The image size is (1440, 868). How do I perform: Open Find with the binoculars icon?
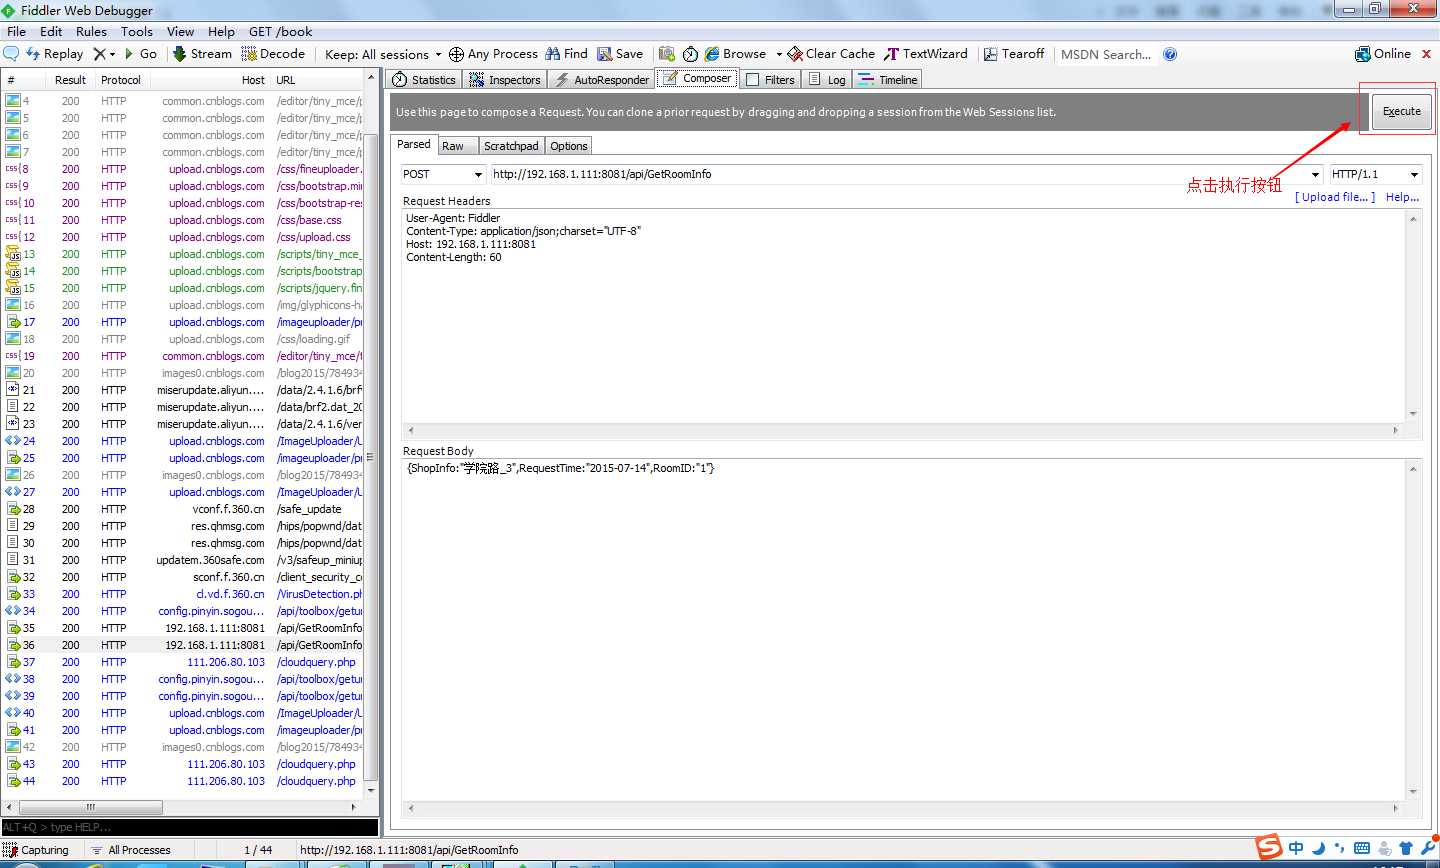click(x=566, y=54)
